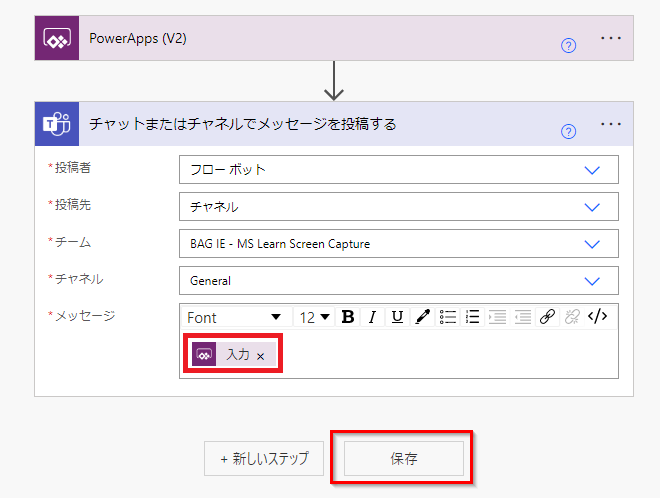Viewport: 660px width, 498px height.
Task: Click the PowerApps (V2) trigger icon
Action: pos(57,38)
